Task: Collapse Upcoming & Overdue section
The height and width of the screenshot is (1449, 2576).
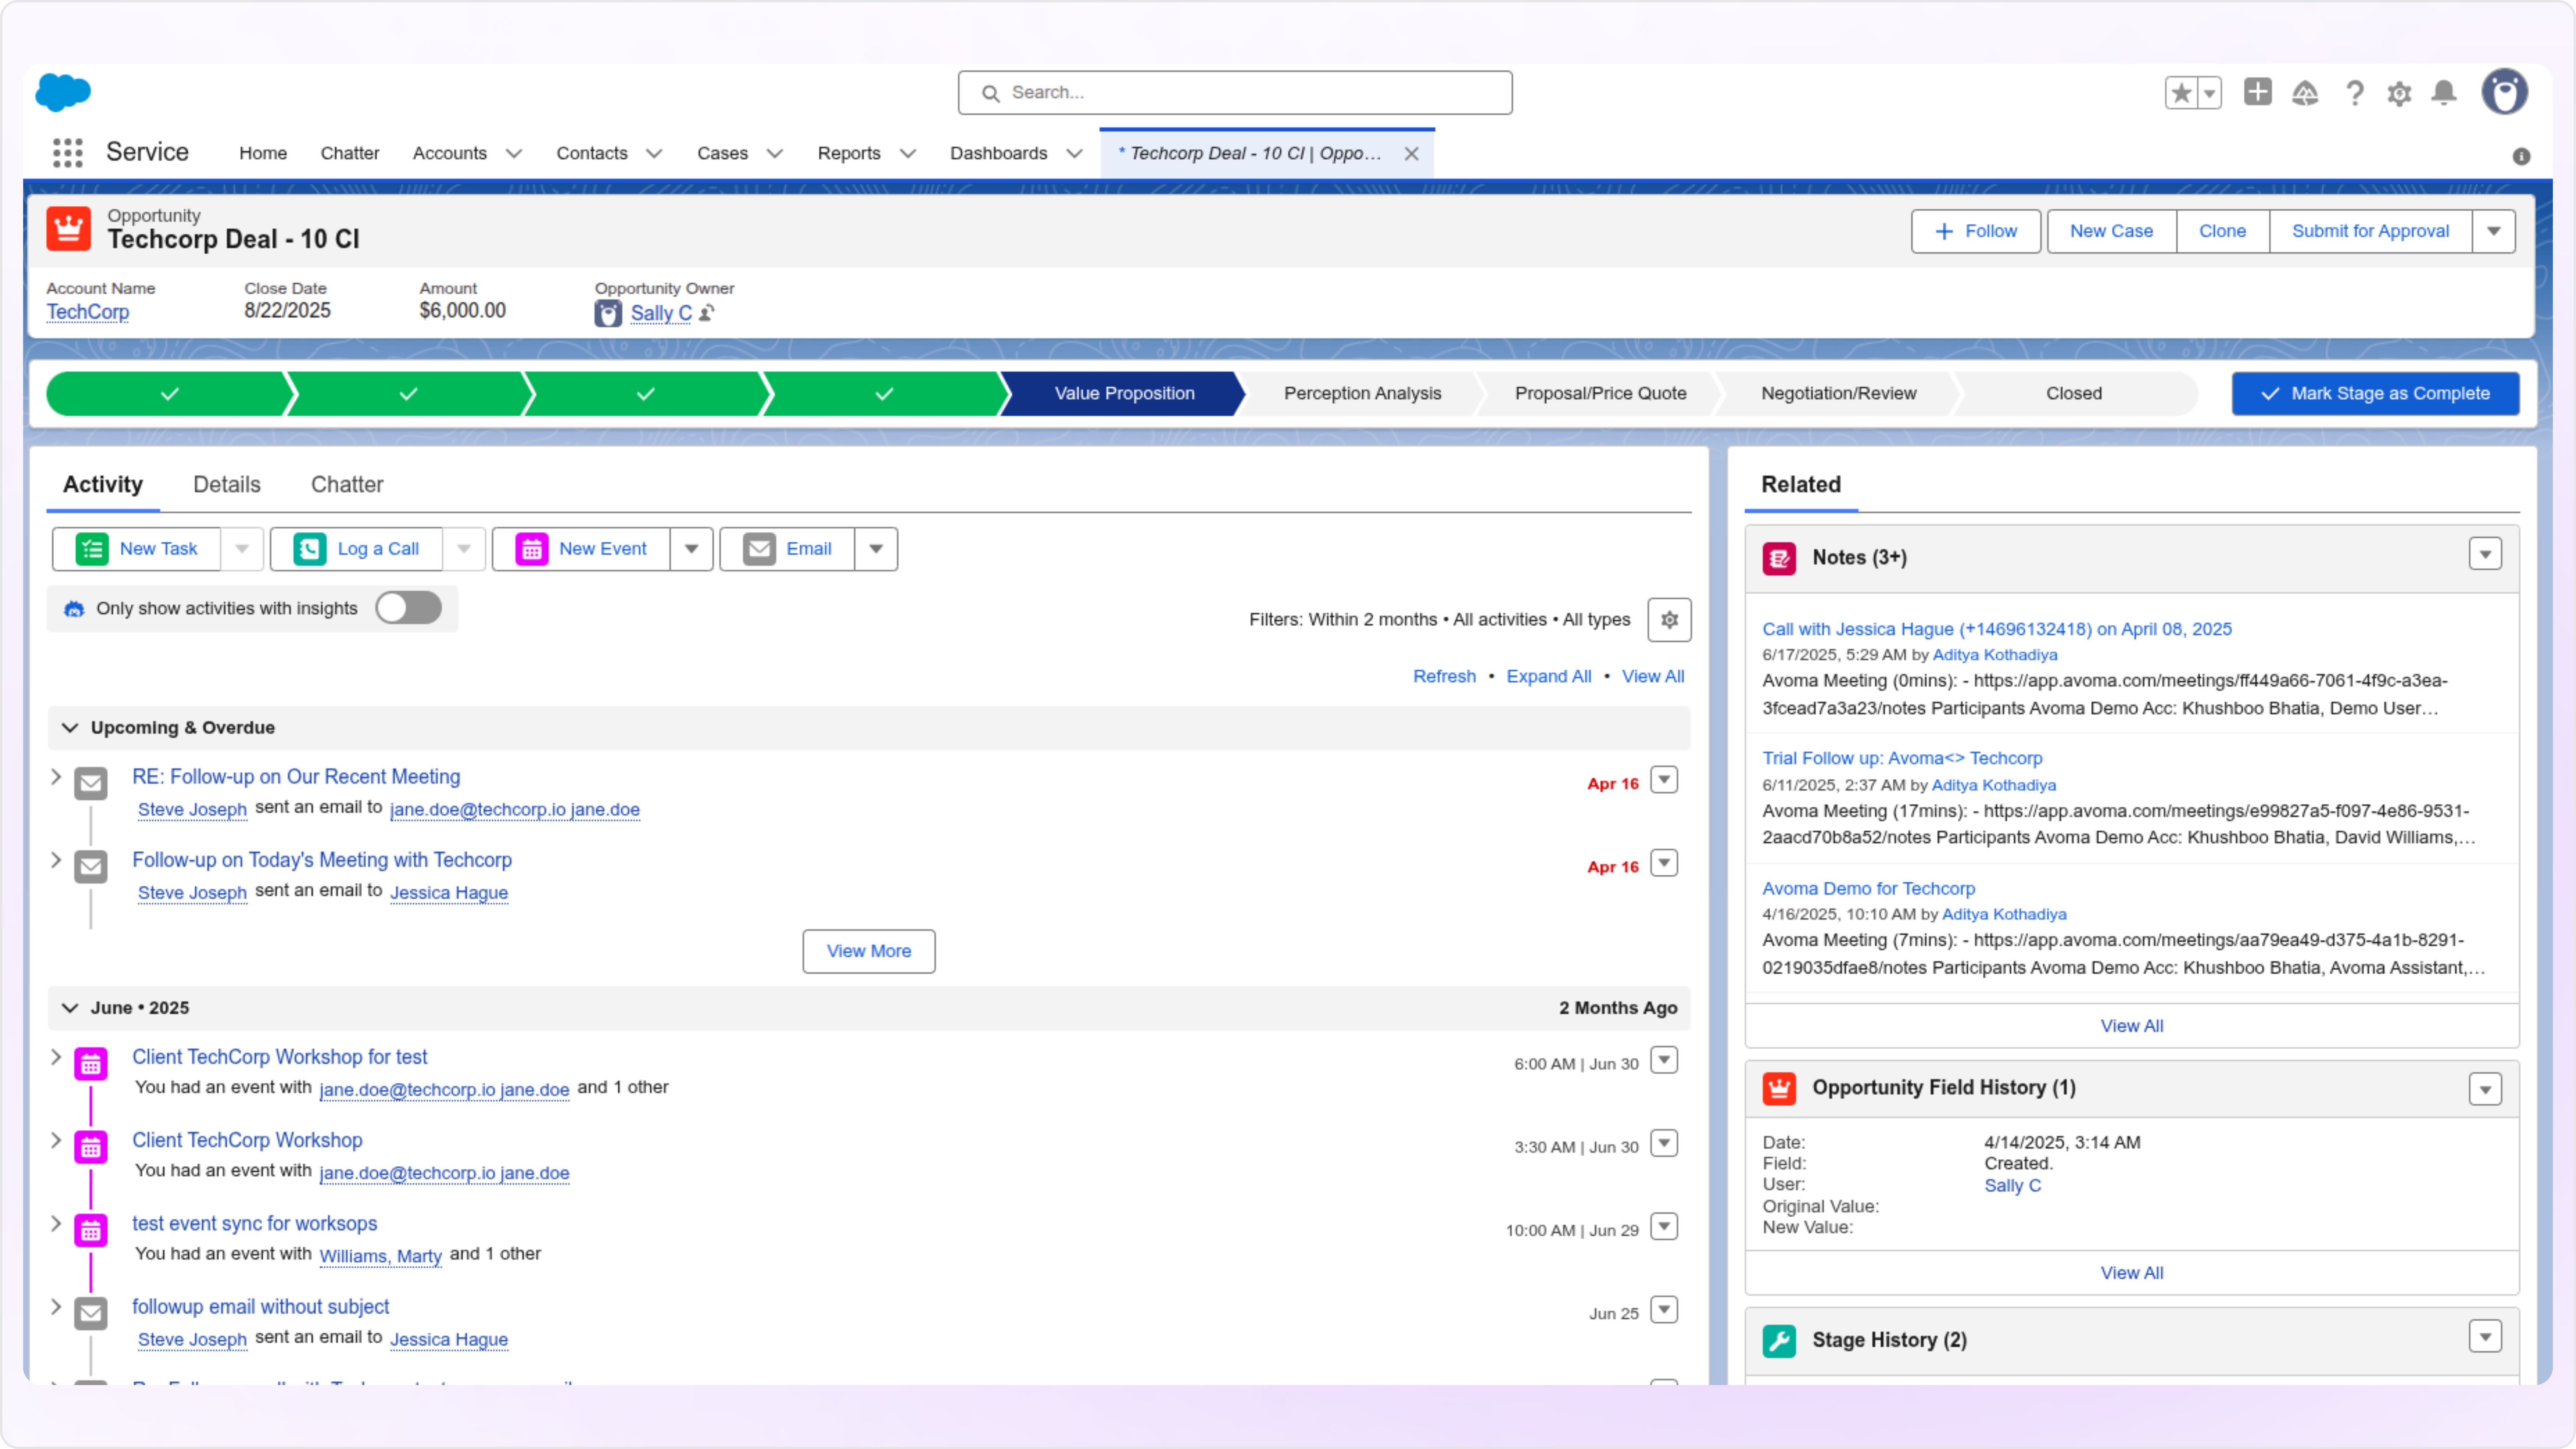Action: point(70,728)
